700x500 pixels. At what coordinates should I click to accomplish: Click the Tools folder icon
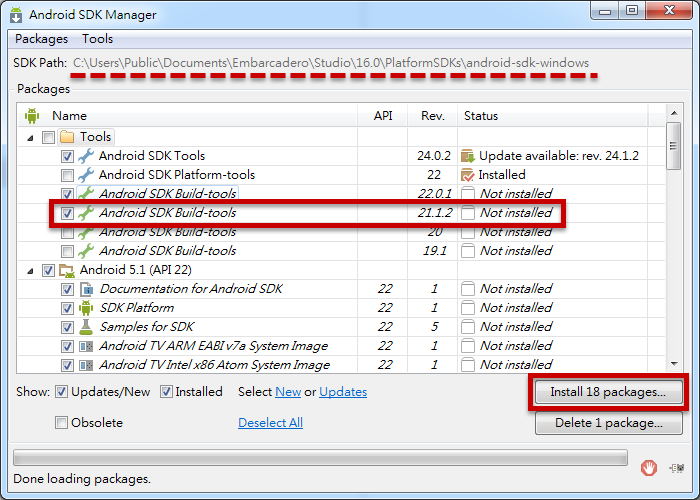coord(67,137)
